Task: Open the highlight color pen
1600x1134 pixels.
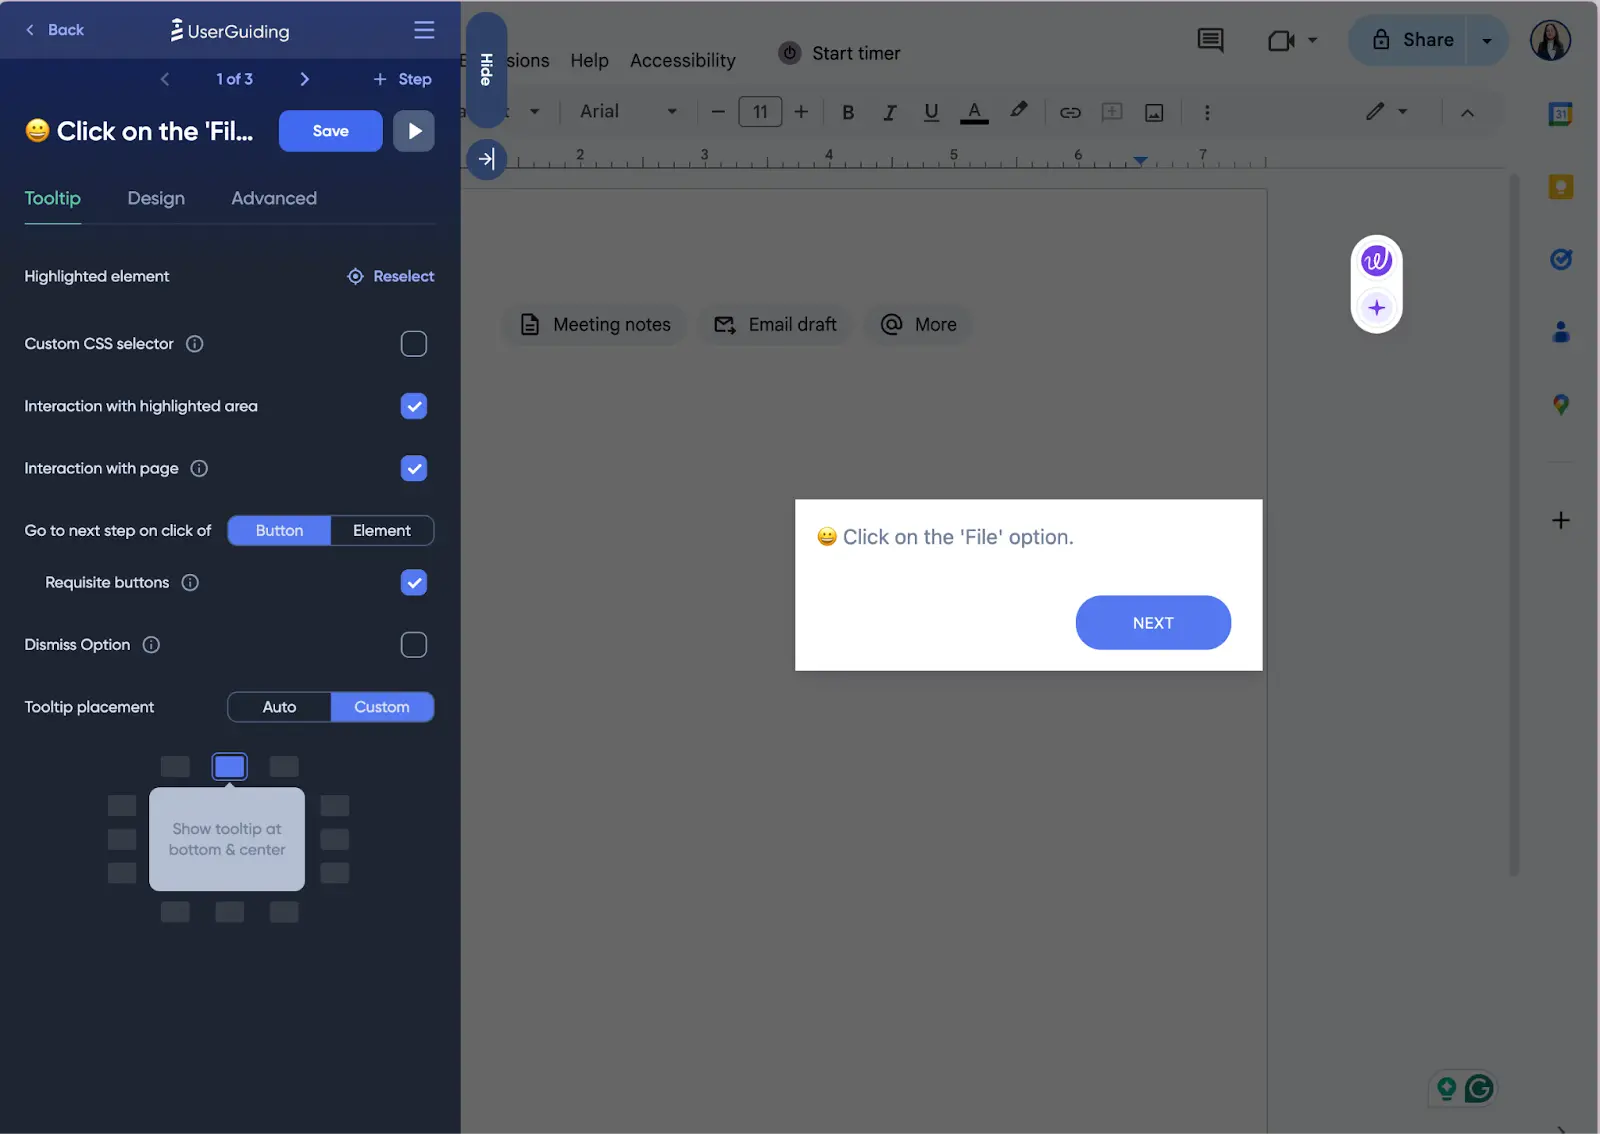Action: (x=1018, y=111)
